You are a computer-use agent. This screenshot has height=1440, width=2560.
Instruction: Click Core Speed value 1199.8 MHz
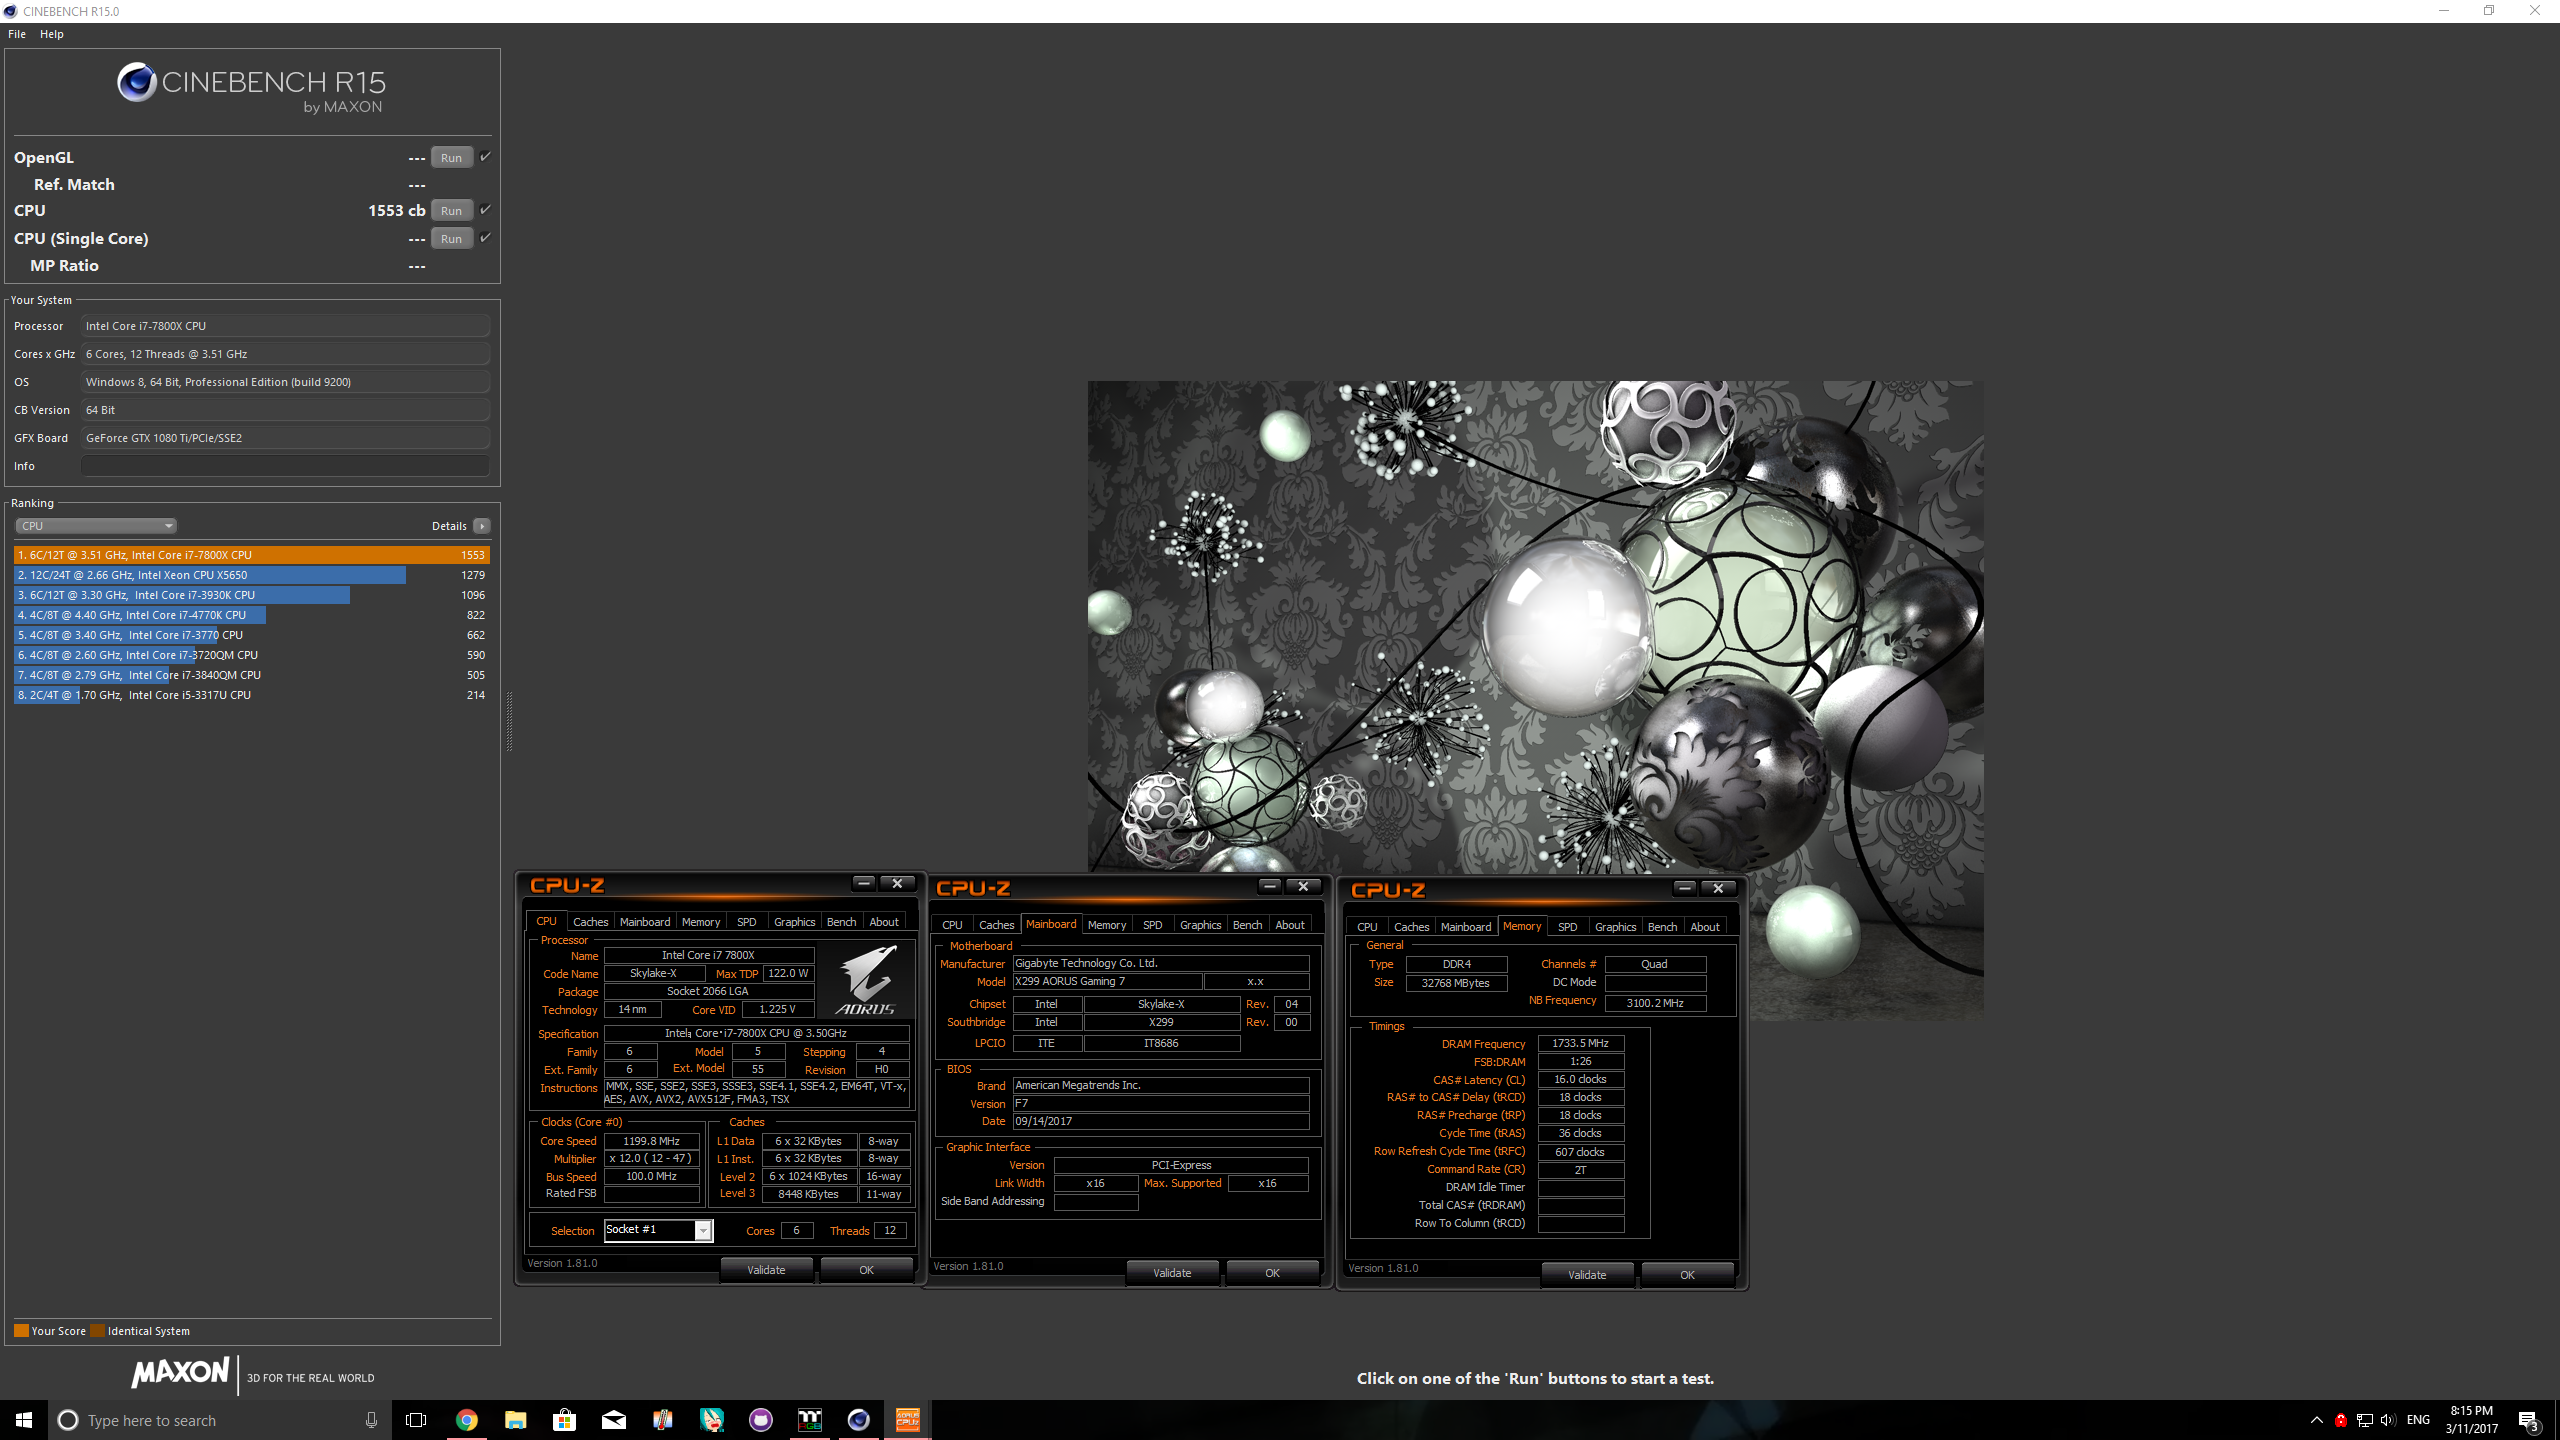[651, 1141]
